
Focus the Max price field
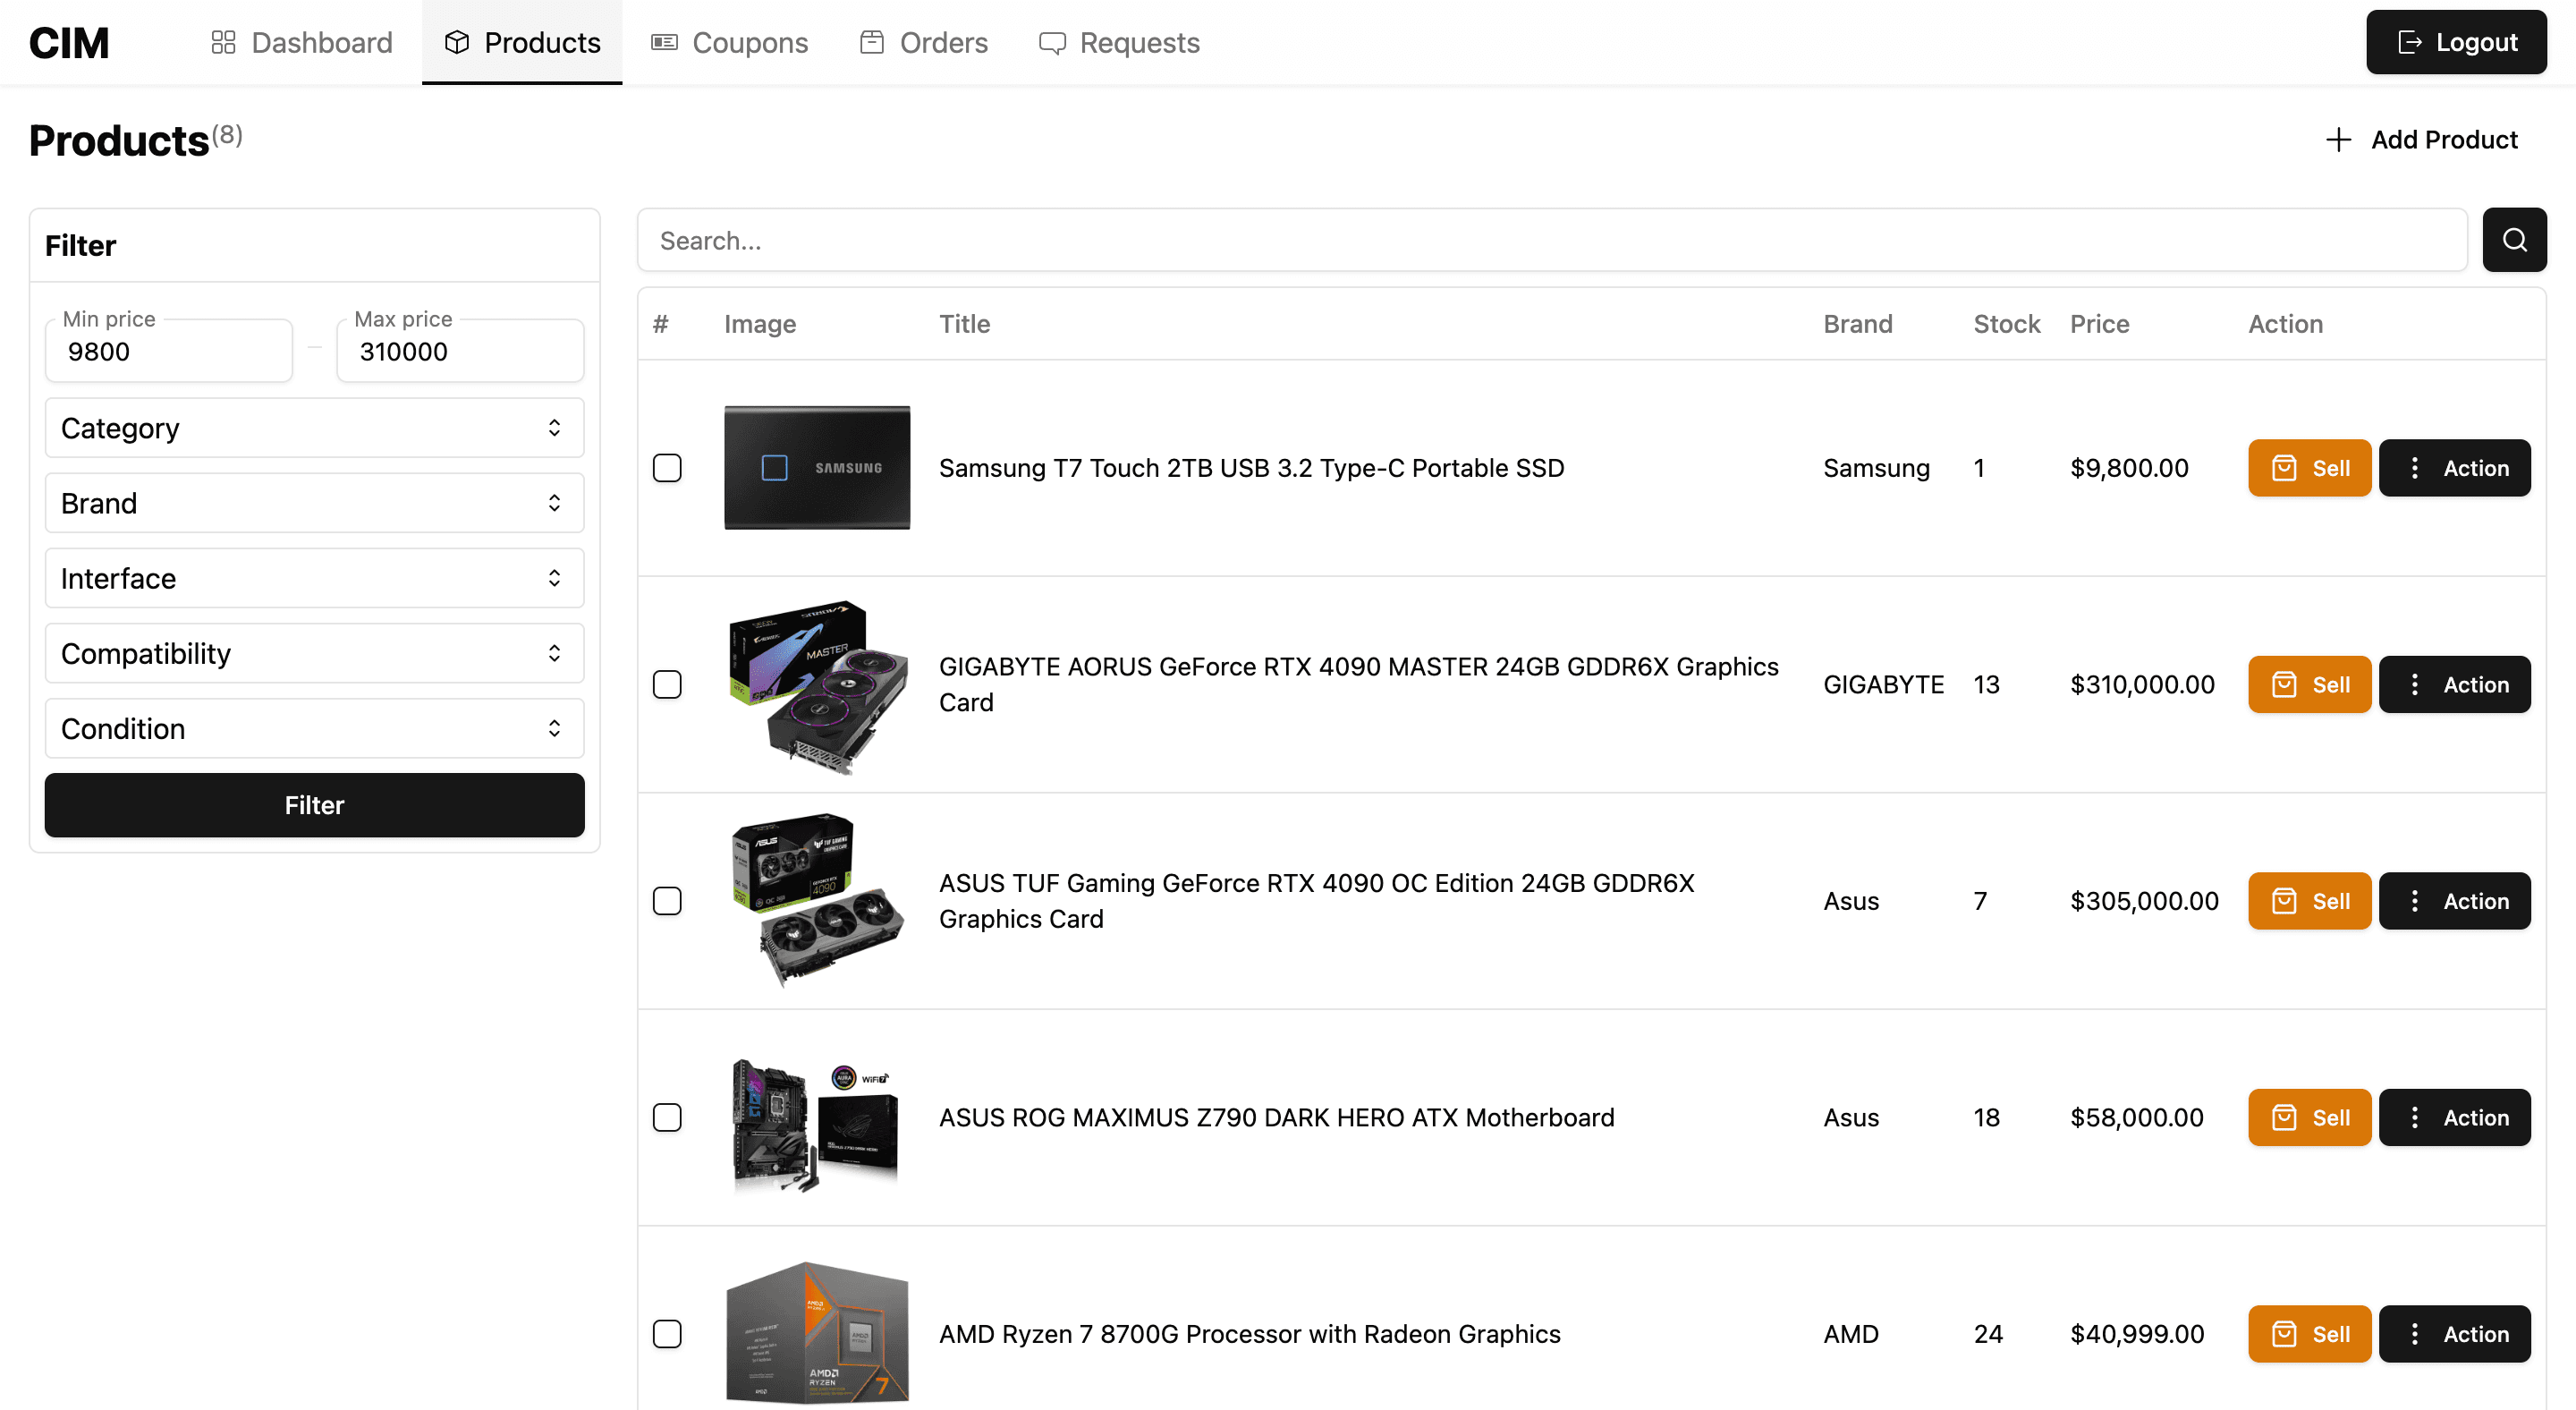460,351
